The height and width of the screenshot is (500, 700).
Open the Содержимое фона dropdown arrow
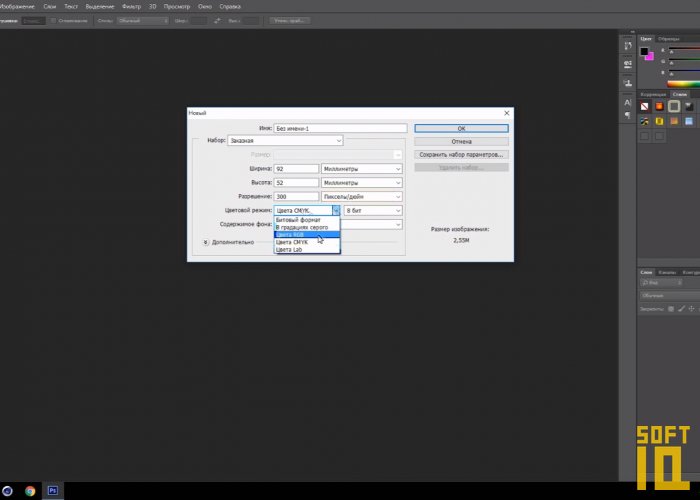398,225
